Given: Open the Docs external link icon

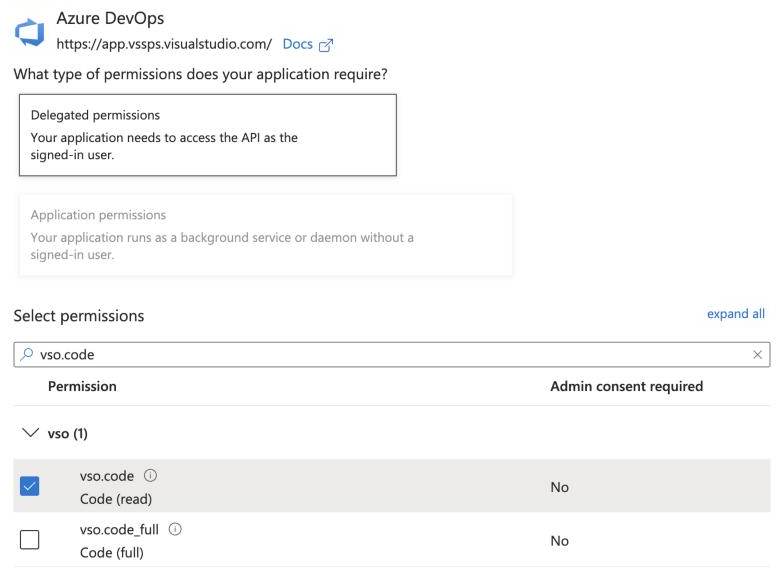Looking at the screenshot, I should (326, 45).
